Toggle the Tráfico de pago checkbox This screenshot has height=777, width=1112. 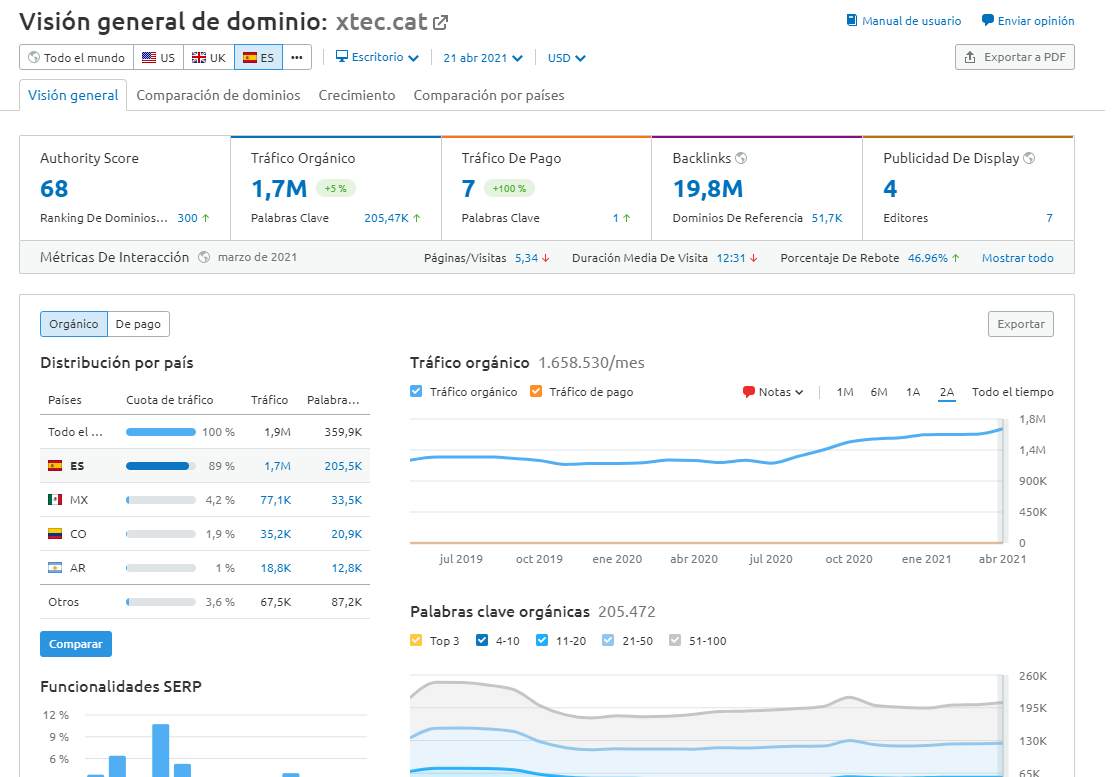pos(536,392)
